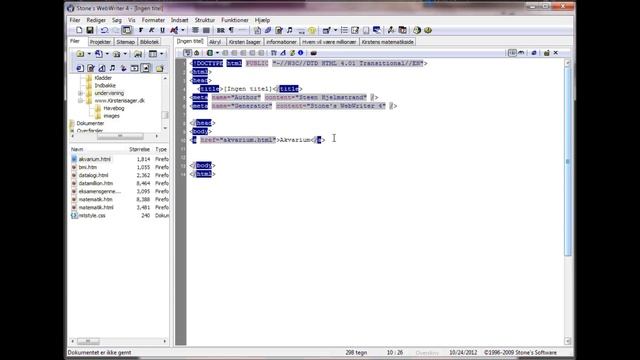640x360 pixels.
Task: Select the images folder
Action: [111, 116]
